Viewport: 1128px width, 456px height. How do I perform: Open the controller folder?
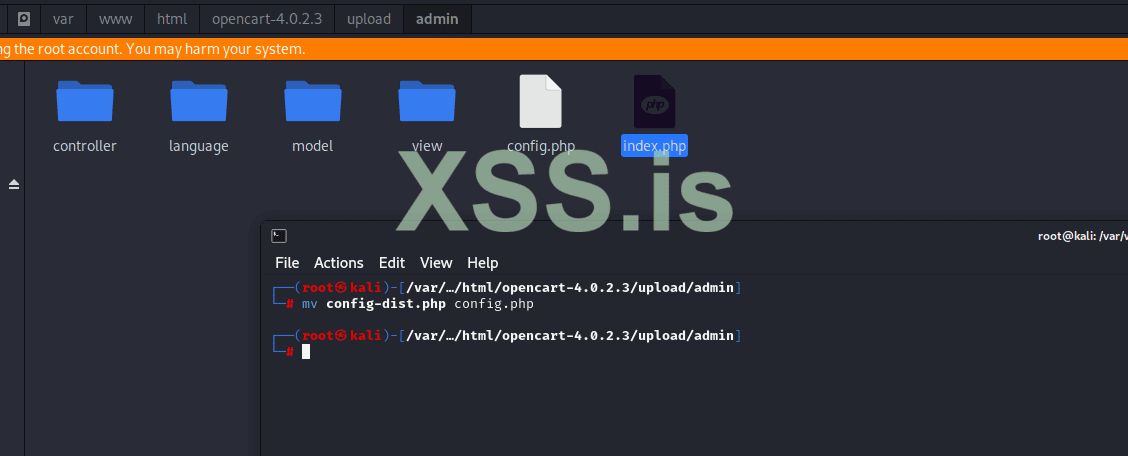click(x=85, y=101)
